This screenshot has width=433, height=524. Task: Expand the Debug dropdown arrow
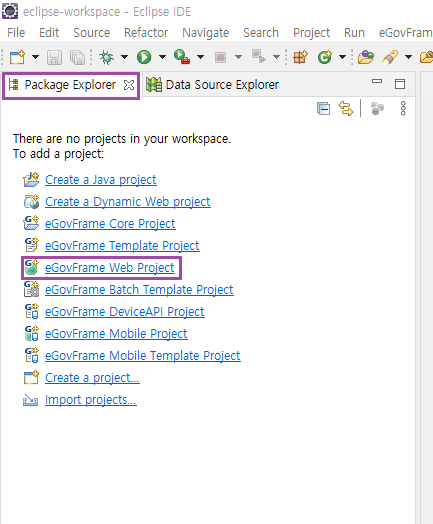pos(124,57)
